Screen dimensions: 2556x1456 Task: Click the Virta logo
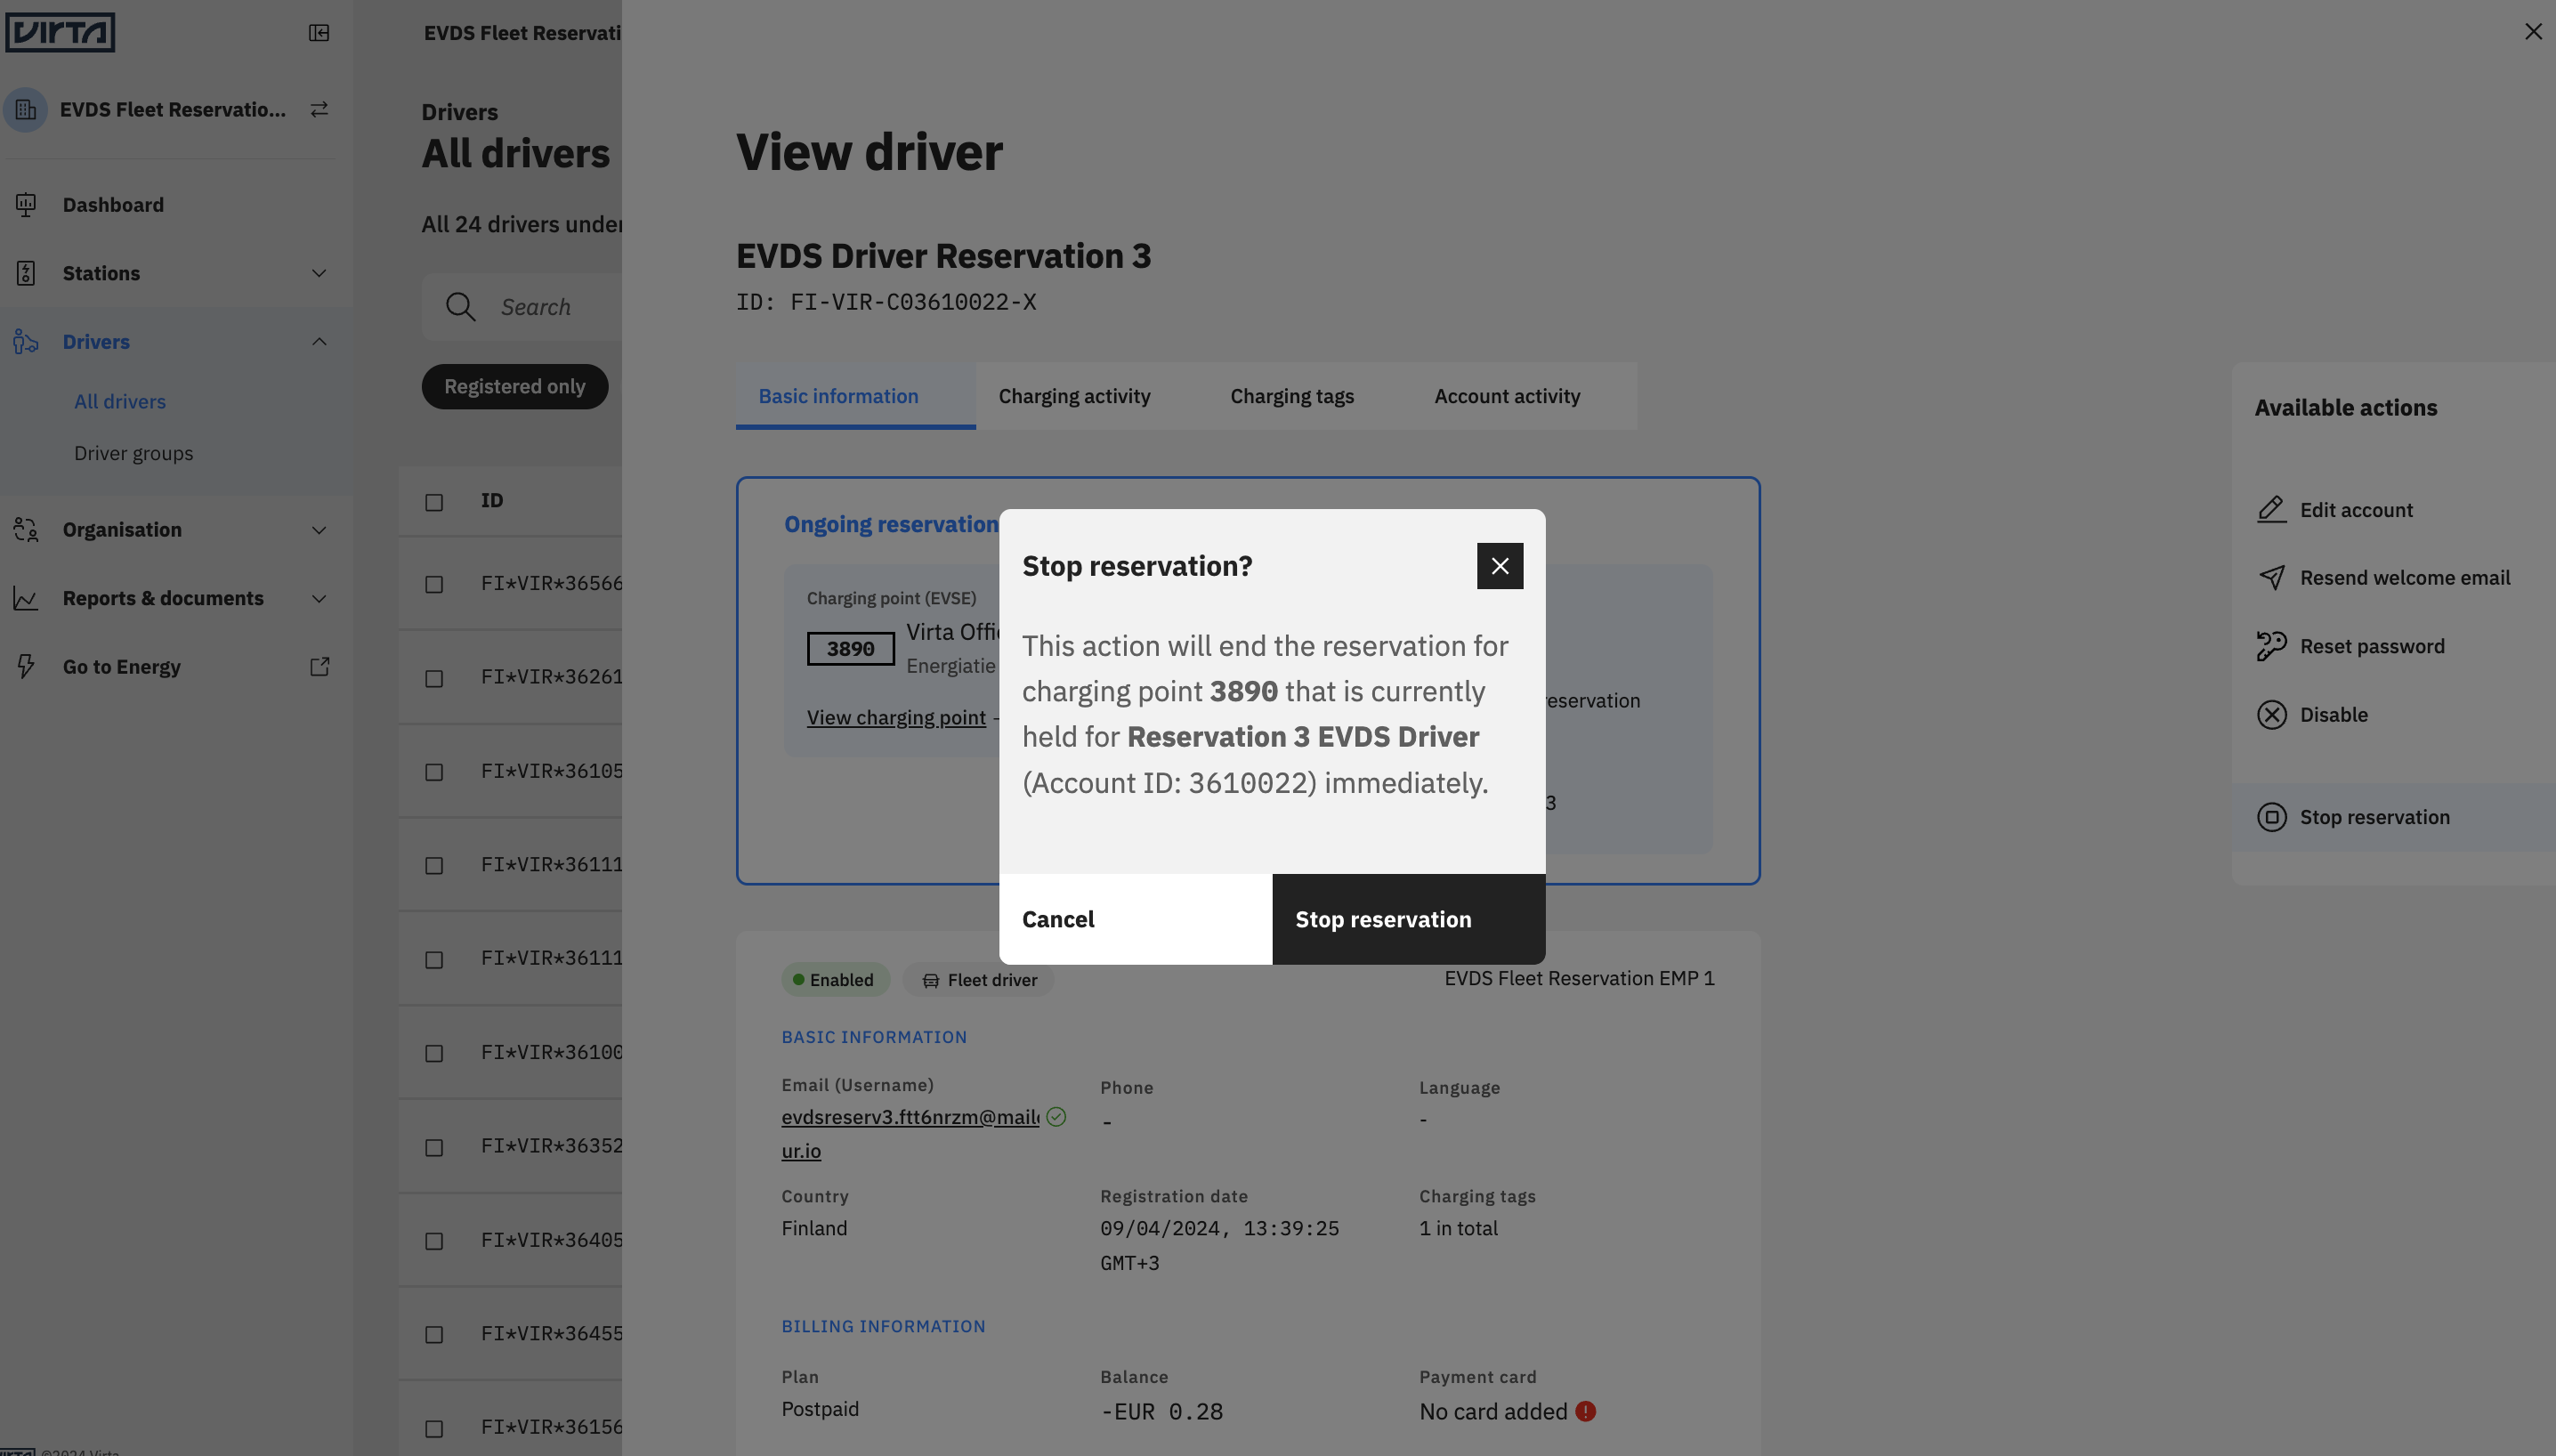(60, 32)
